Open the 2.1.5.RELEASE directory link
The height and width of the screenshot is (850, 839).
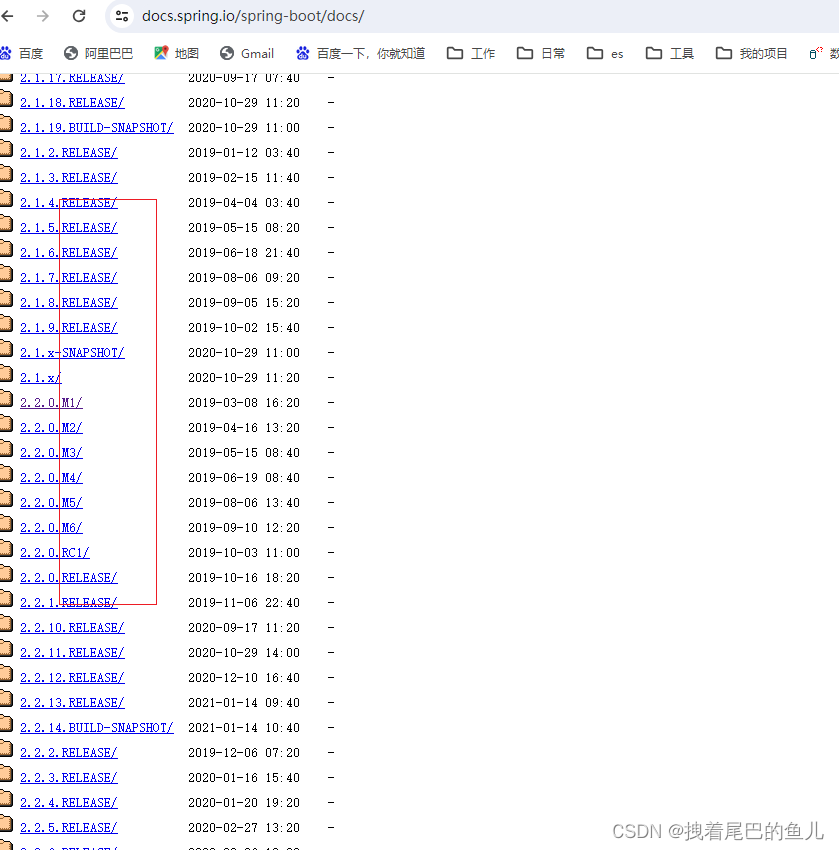point(68,227)
